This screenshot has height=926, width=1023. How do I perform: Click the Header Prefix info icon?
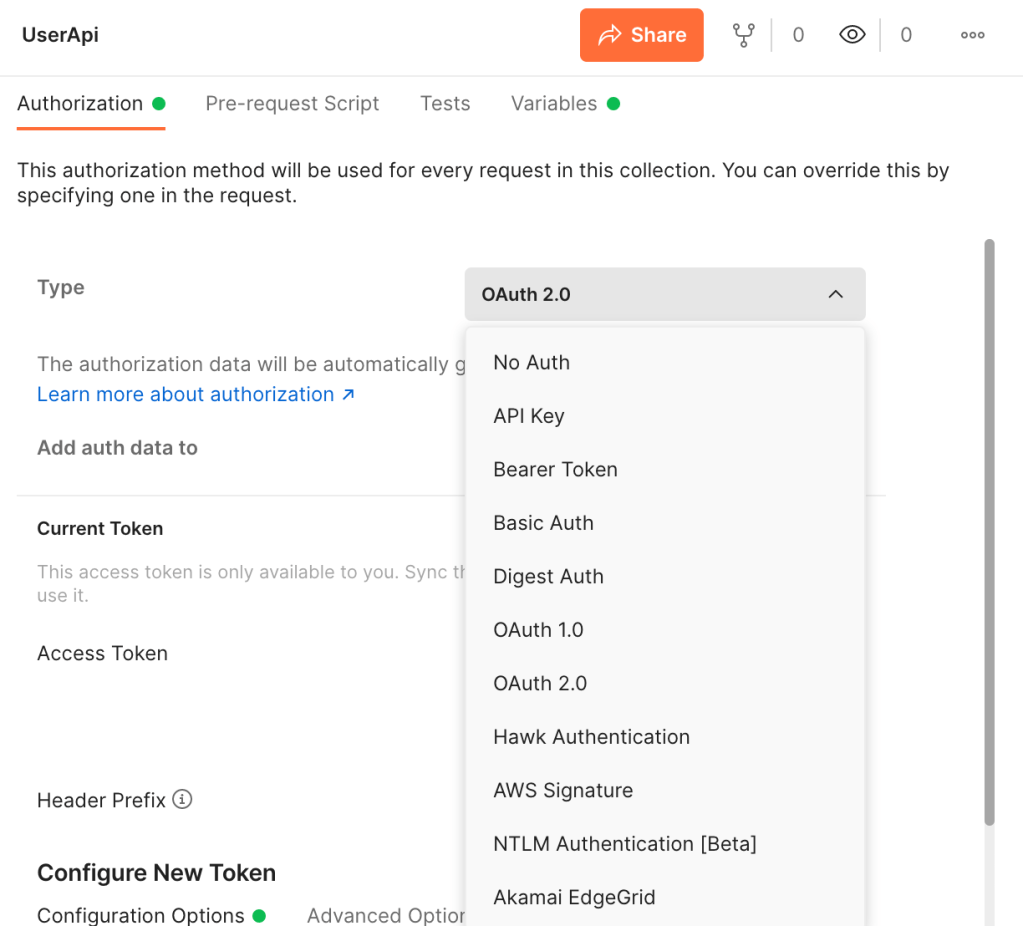point(182,799)
